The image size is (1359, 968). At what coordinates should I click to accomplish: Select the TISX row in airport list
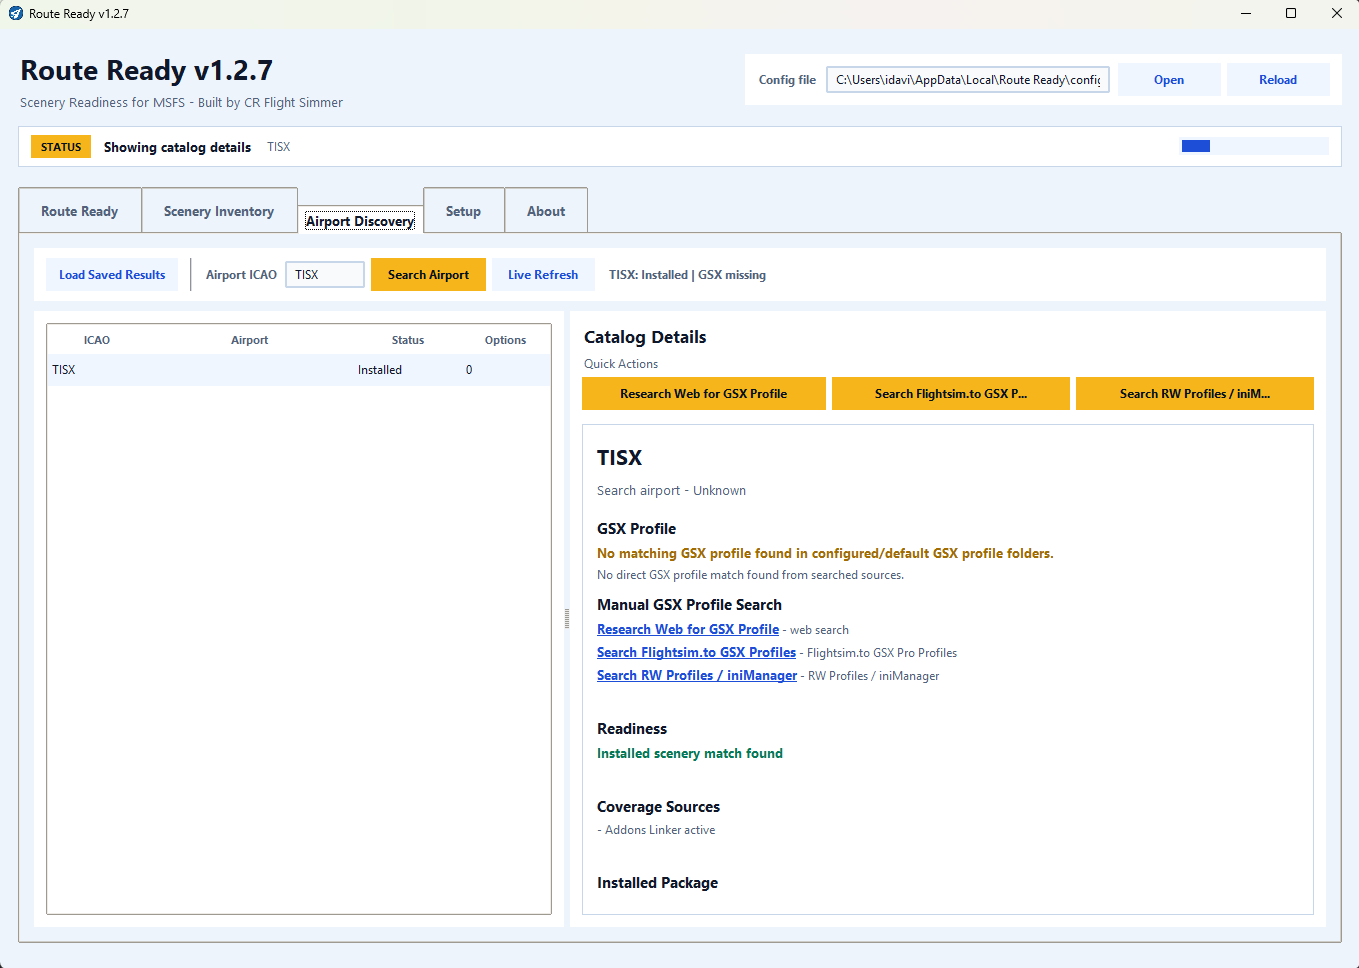[x=298, y=370]
